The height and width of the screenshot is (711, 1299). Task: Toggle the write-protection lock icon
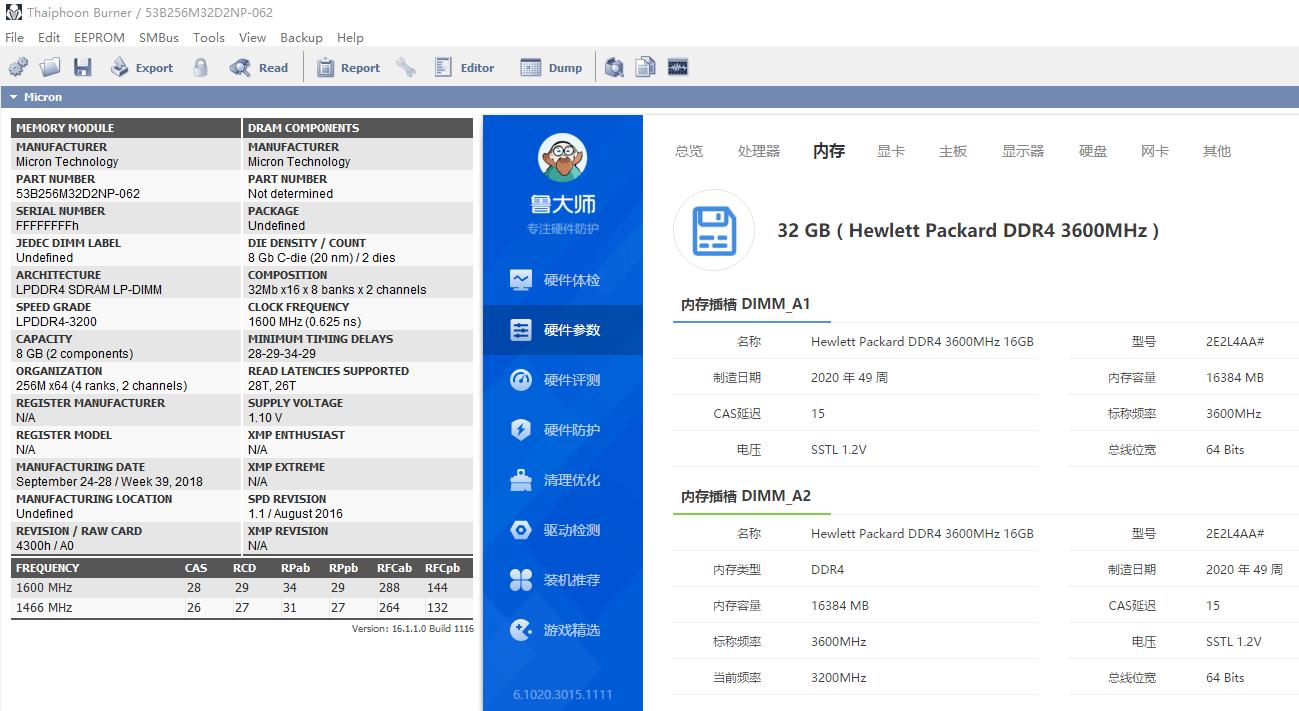pyautogui.click(x=200, y=67)
